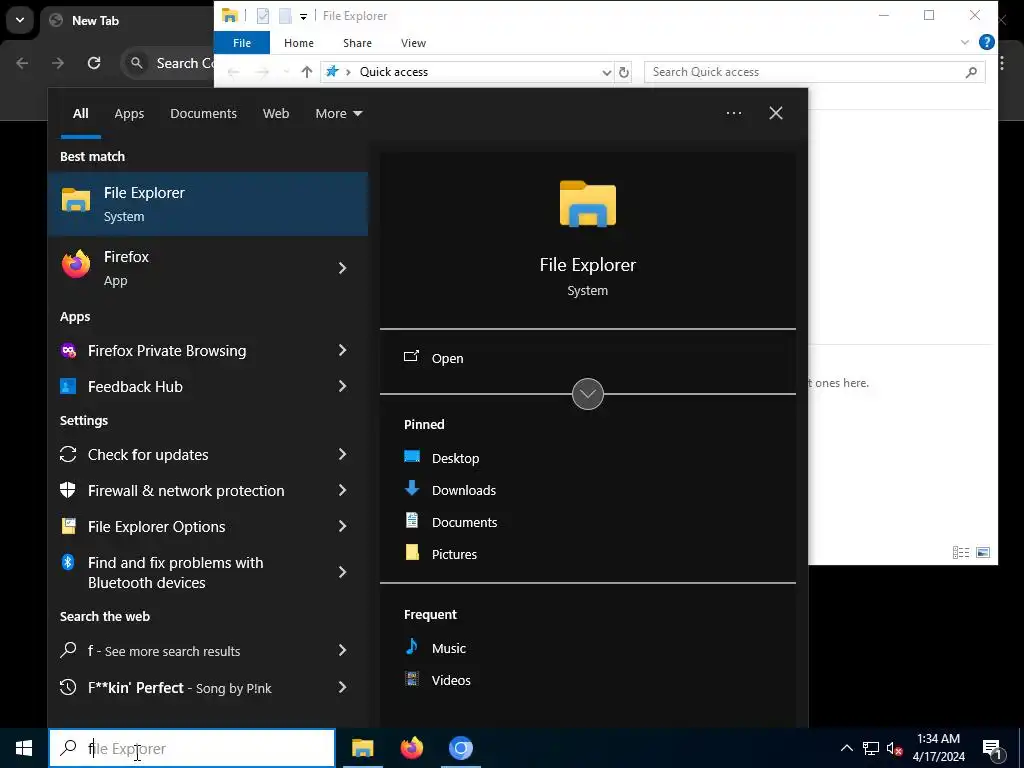Viewport: 1024px width, 768px height.
Task: Open Check for updates setting
Action: (x=193, y=455)
